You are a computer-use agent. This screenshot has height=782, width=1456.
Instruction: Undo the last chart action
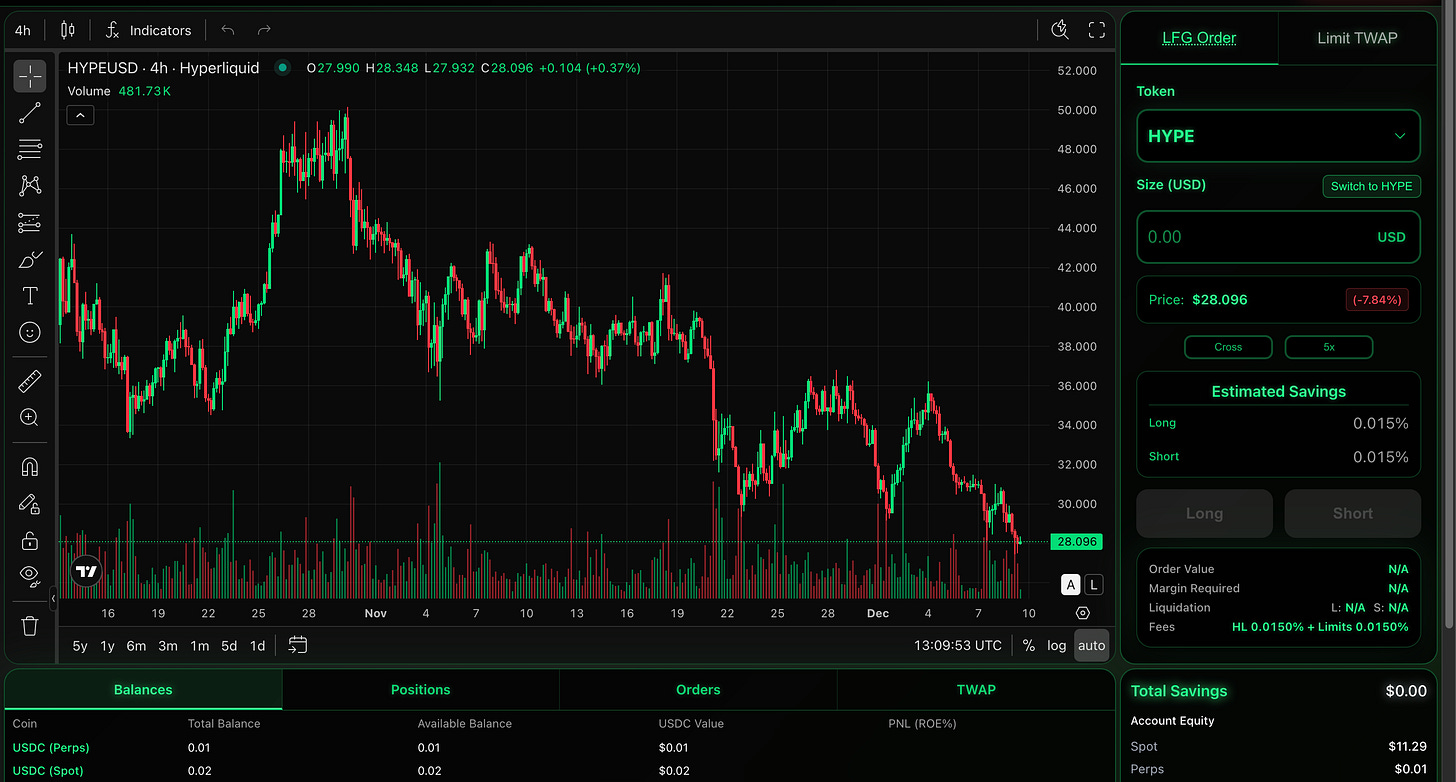click(228, 30)
